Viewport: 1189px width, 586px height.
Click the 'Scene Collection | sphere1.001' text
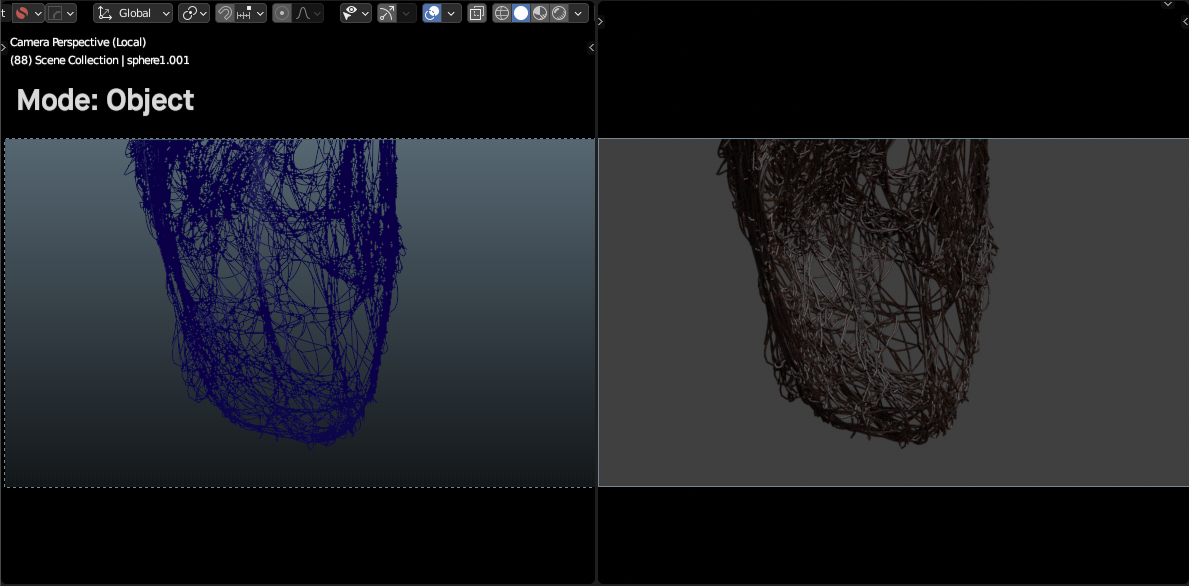click(x=112, y=60)
